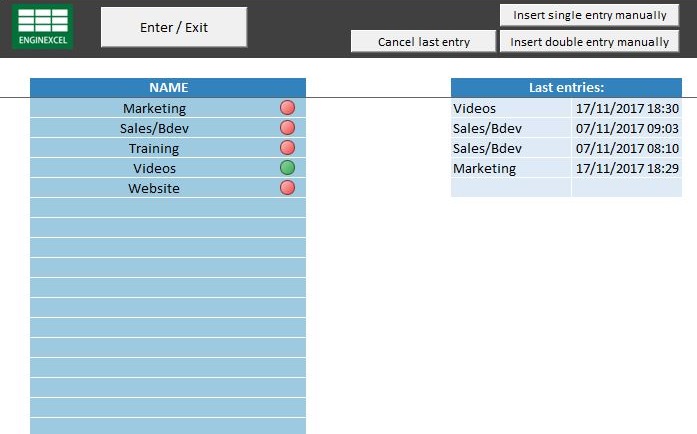Click Insert single entry manually button

[589, 15]
